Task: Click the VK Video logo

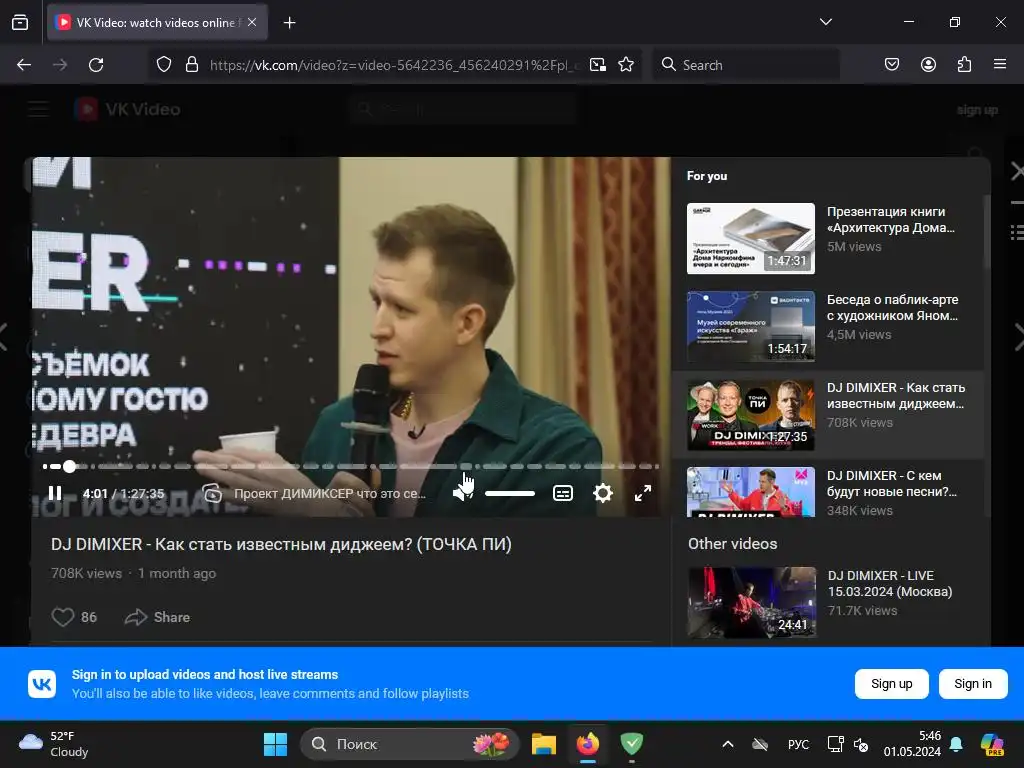Action: (127, 109)
